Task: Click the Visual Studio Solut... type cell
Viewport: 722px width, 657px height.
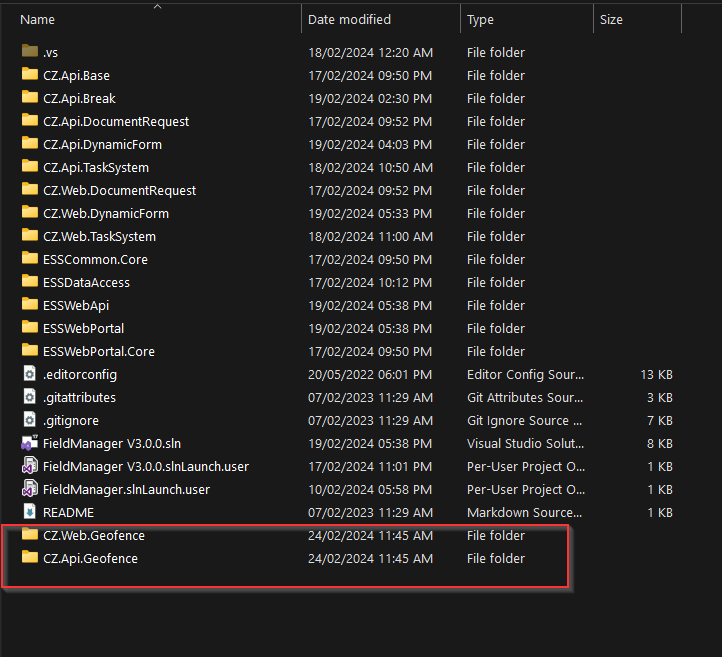Action: (525, 444)
